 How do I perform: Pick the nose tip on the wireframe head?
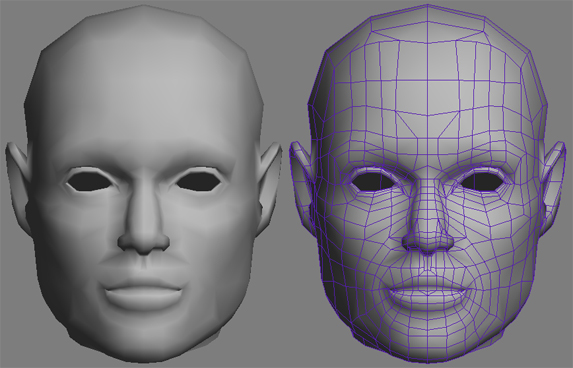tap(428, 244)
